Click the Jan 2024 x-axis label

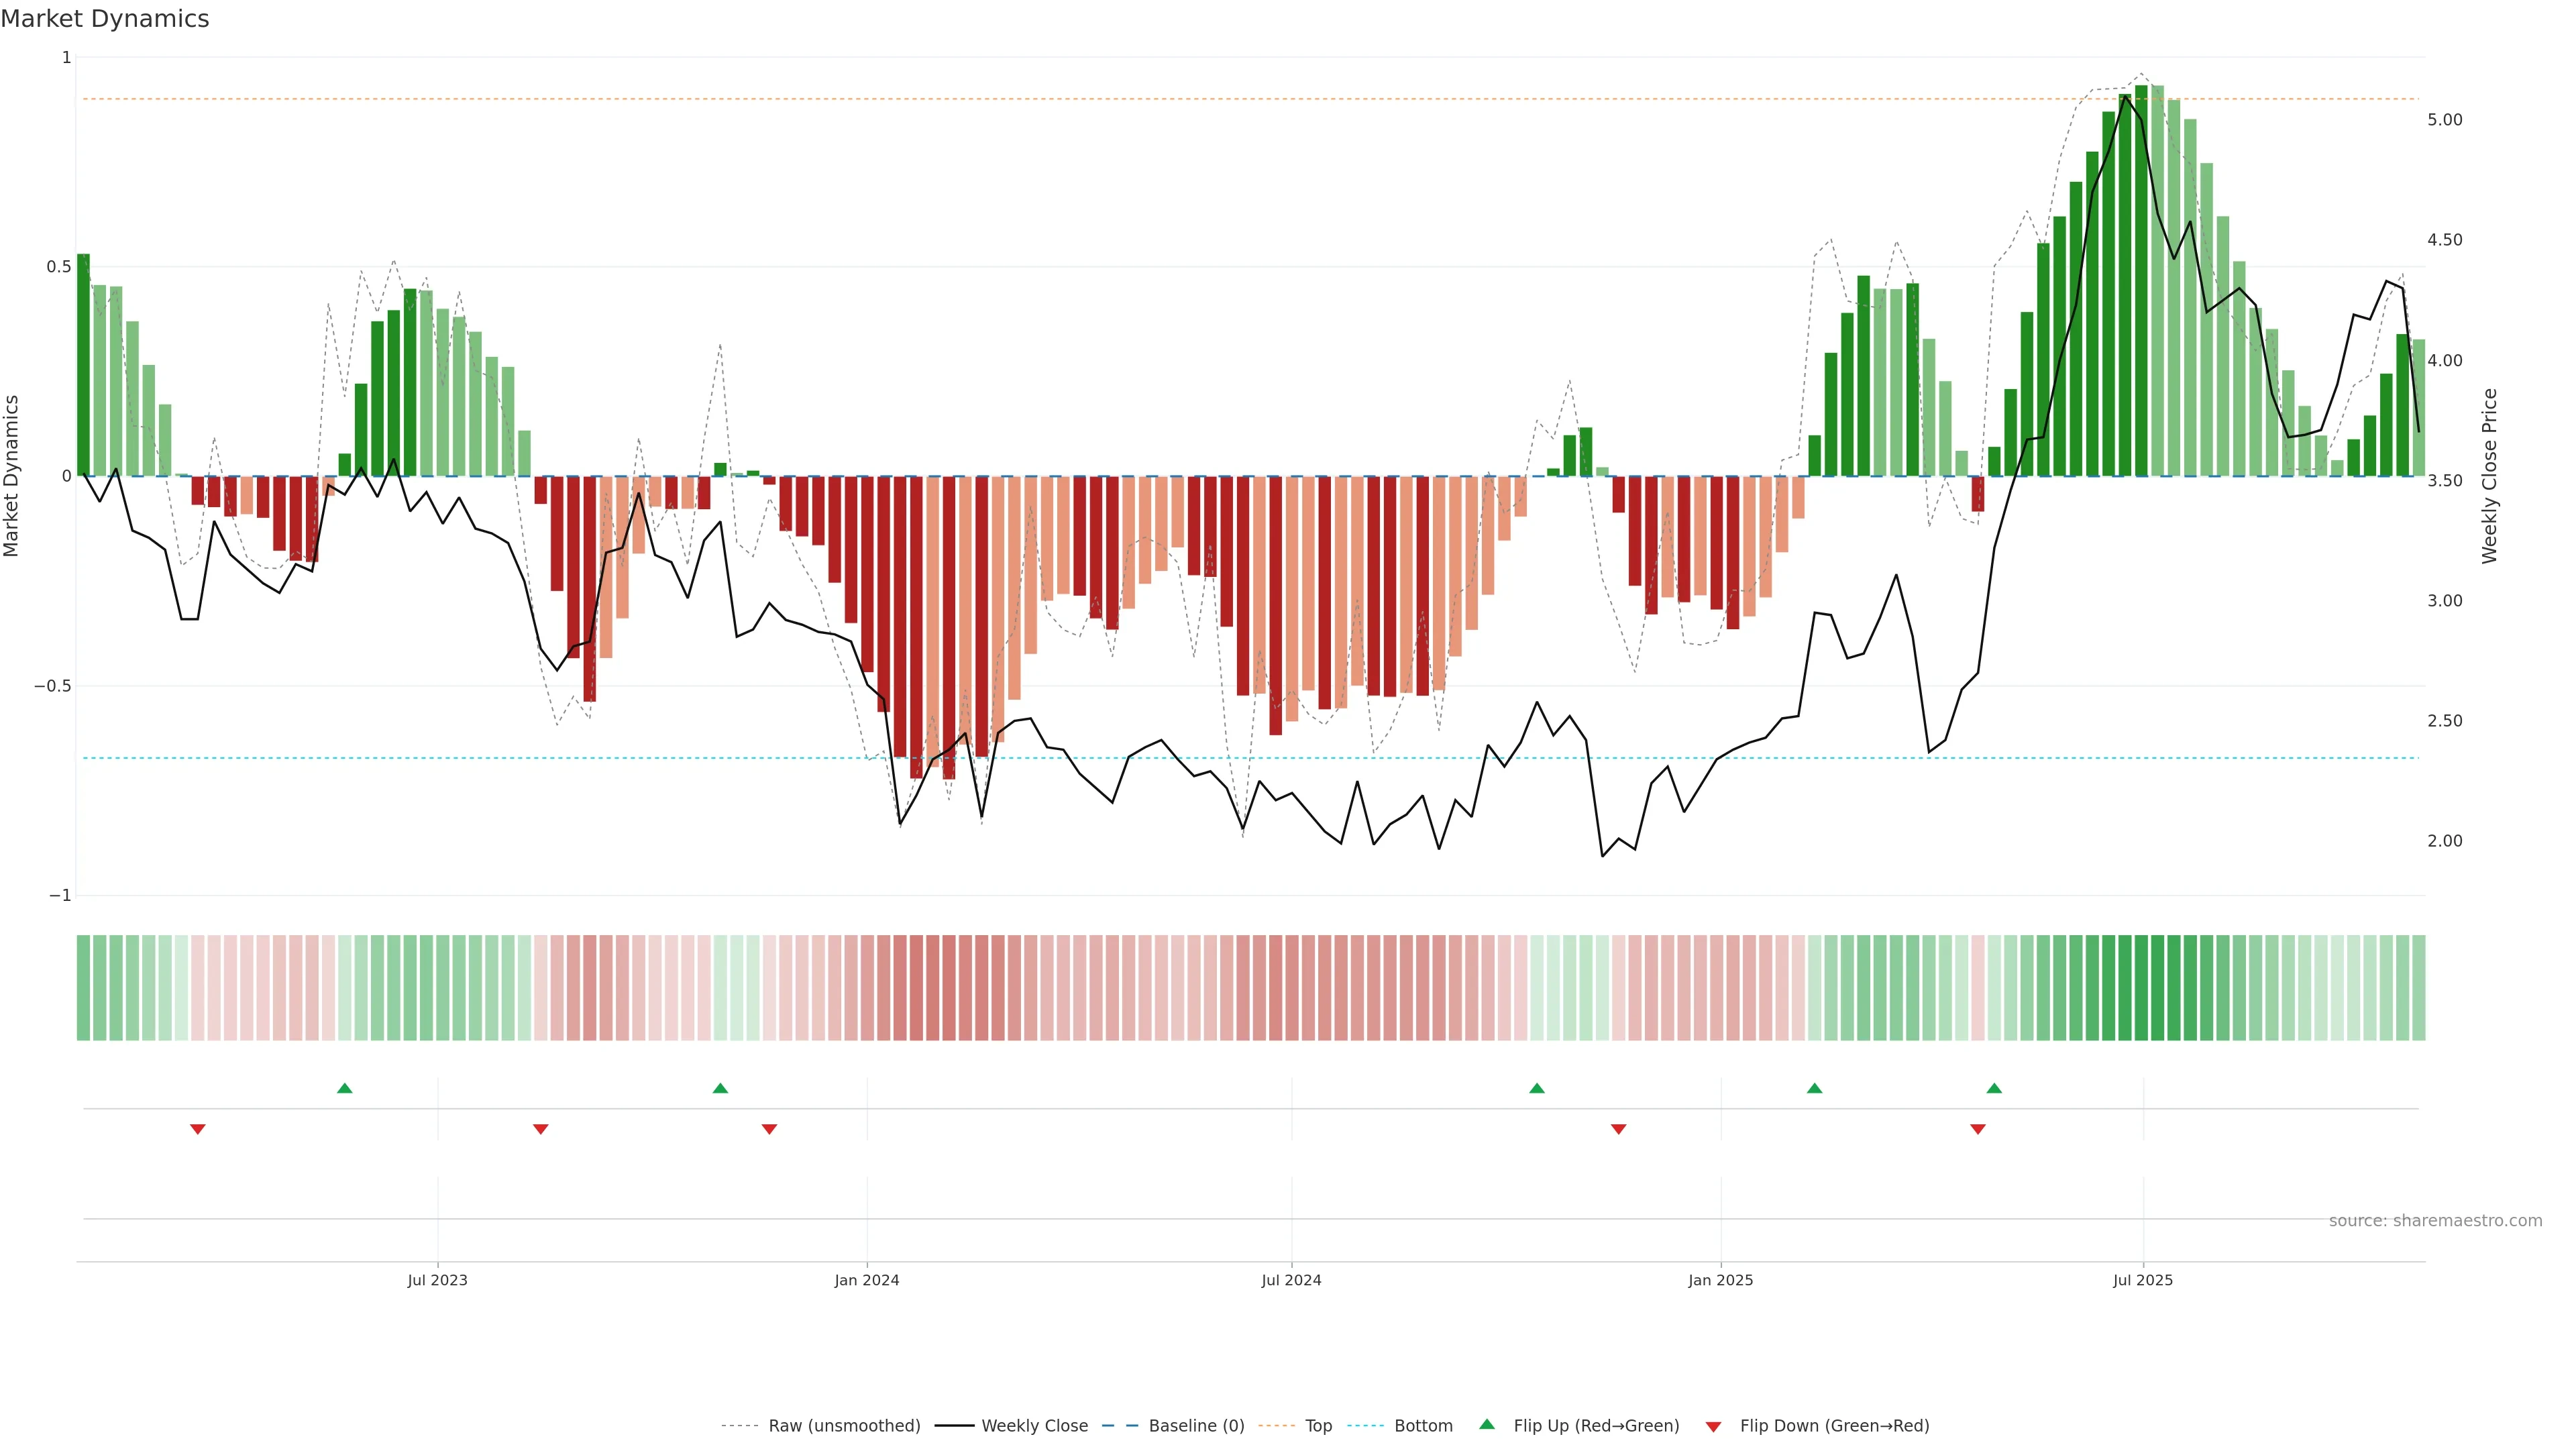click(x=867, y=1280)
